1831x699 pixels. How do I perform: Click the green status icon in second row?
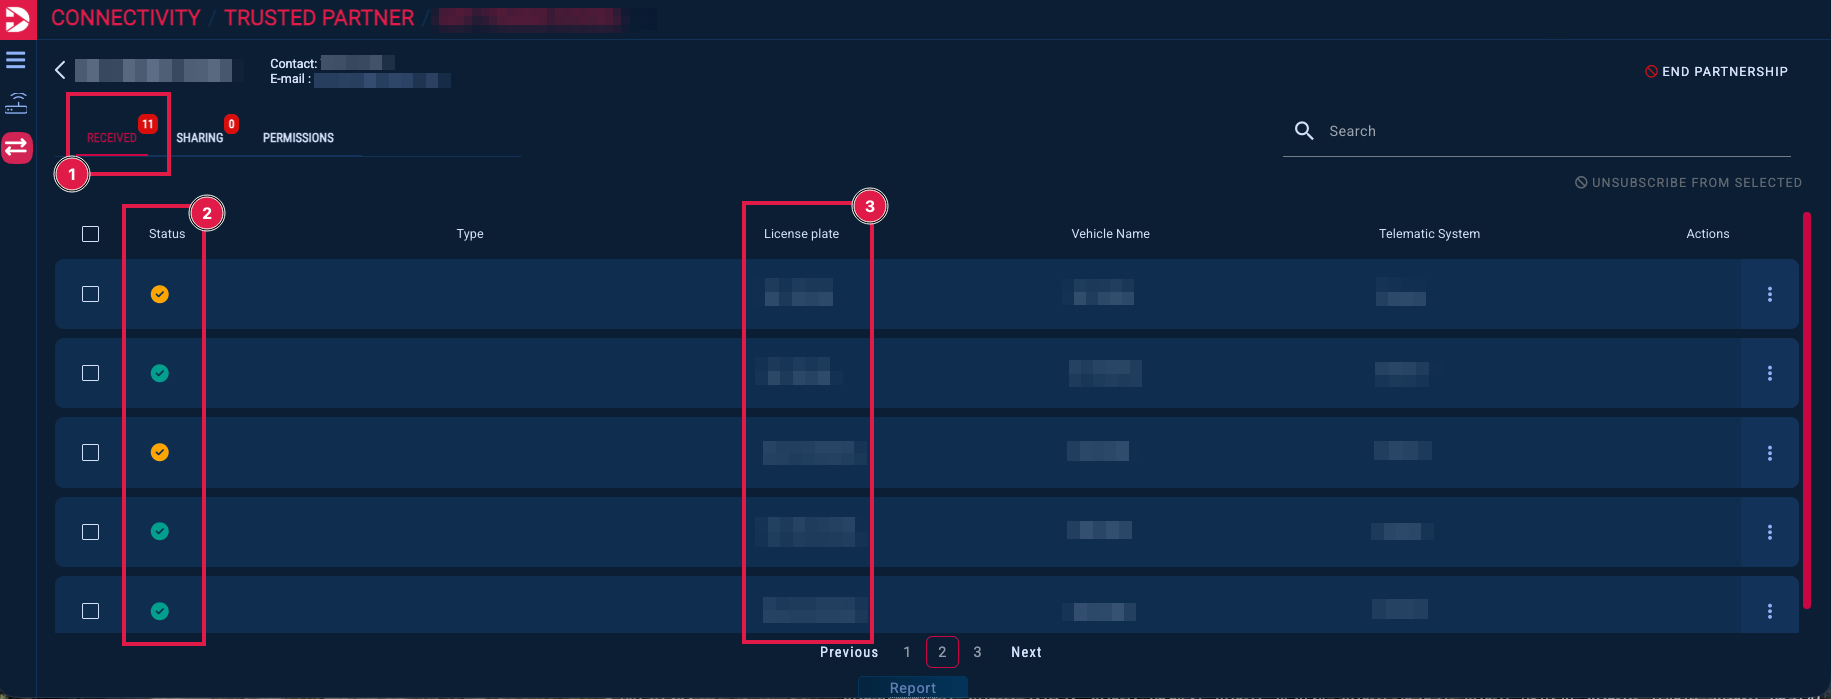pos(160,373)
